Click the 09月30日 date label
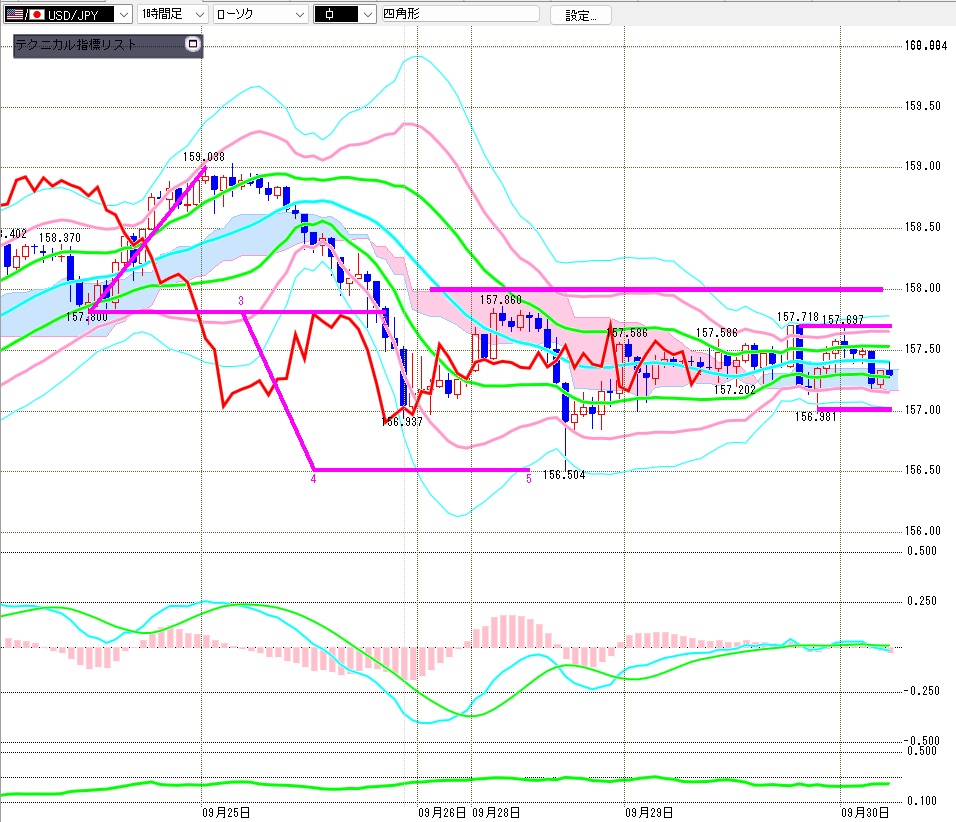956x822 pixels. (865, 812)
